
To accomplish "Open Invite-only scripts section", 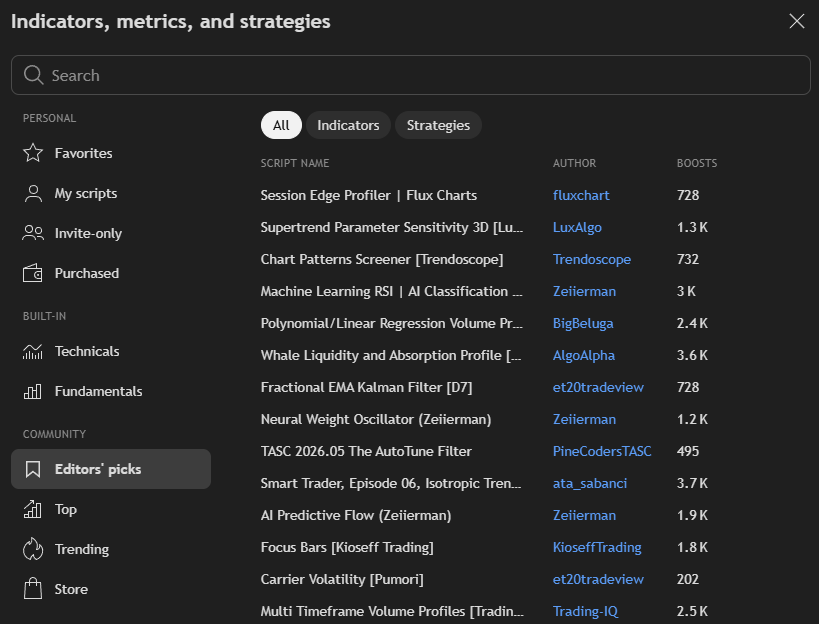I will (111, 233).
